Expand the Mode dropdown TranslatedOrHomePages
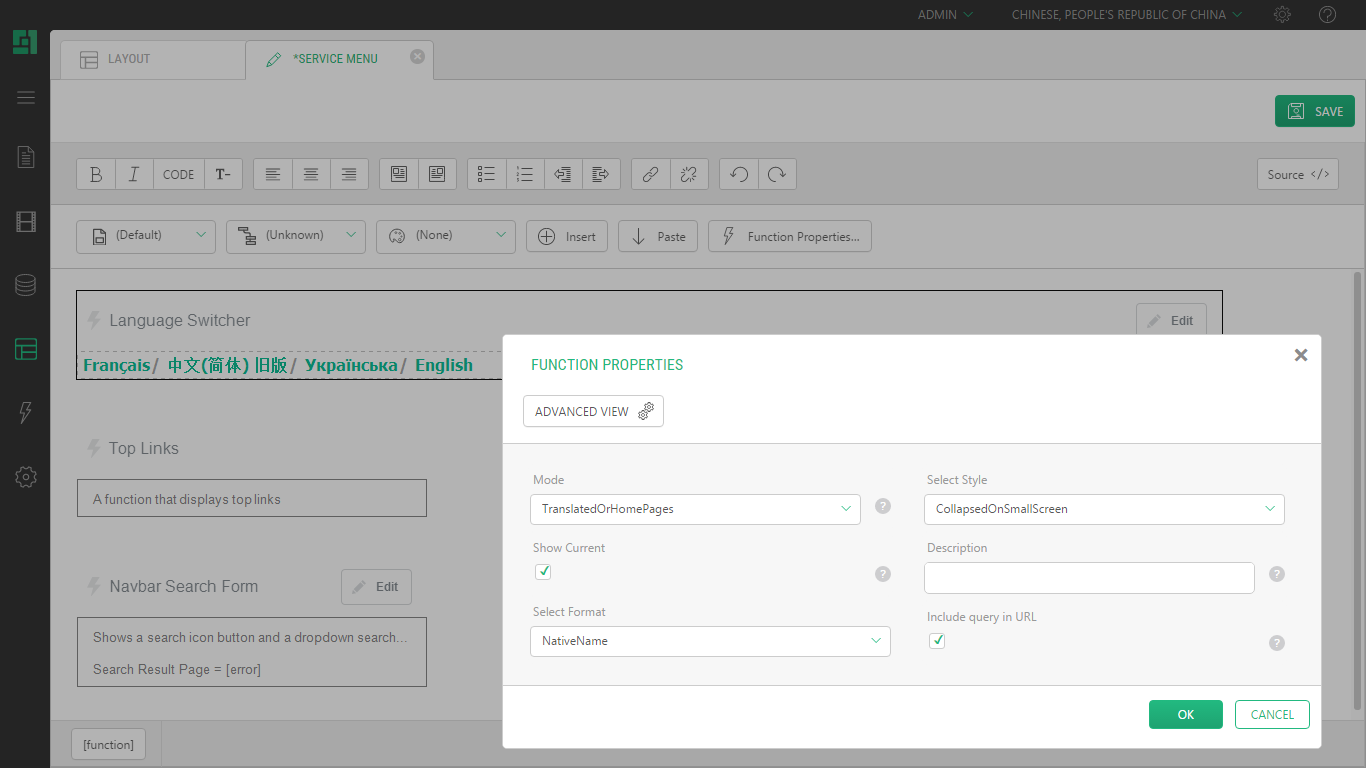The image size is (1366, 768). tap(695, 509)
